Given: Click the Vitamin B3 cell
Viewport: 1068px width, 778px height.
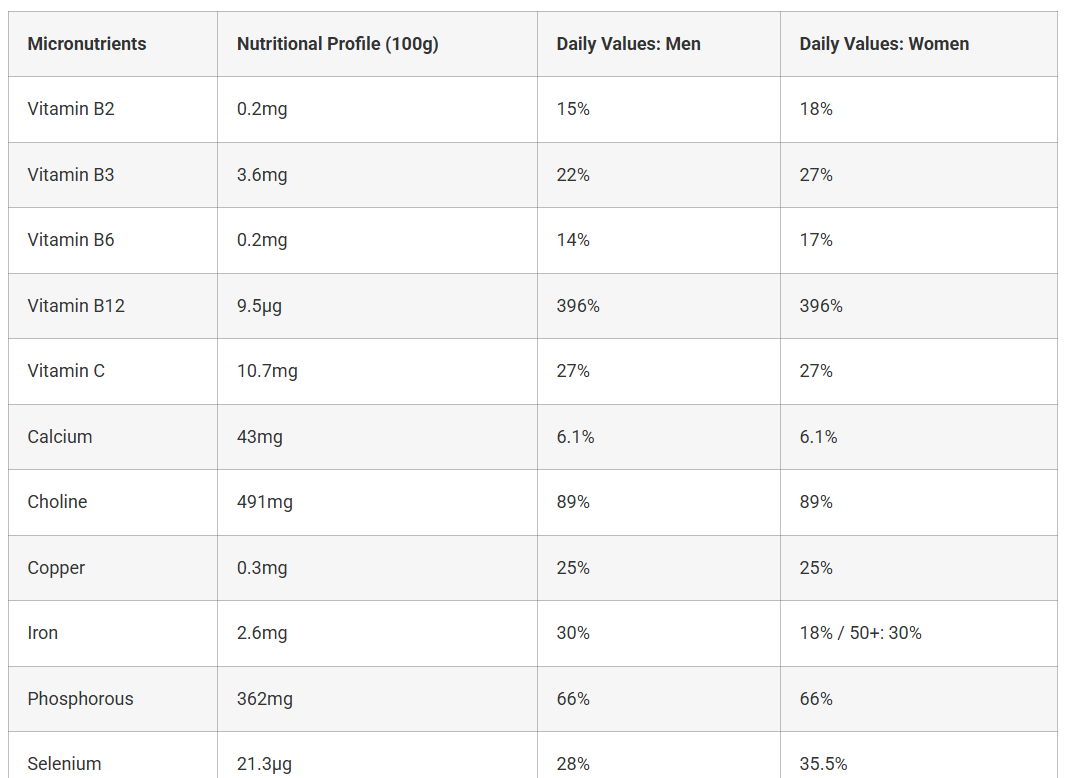Looking at the screenshot, I should (71, 175).
